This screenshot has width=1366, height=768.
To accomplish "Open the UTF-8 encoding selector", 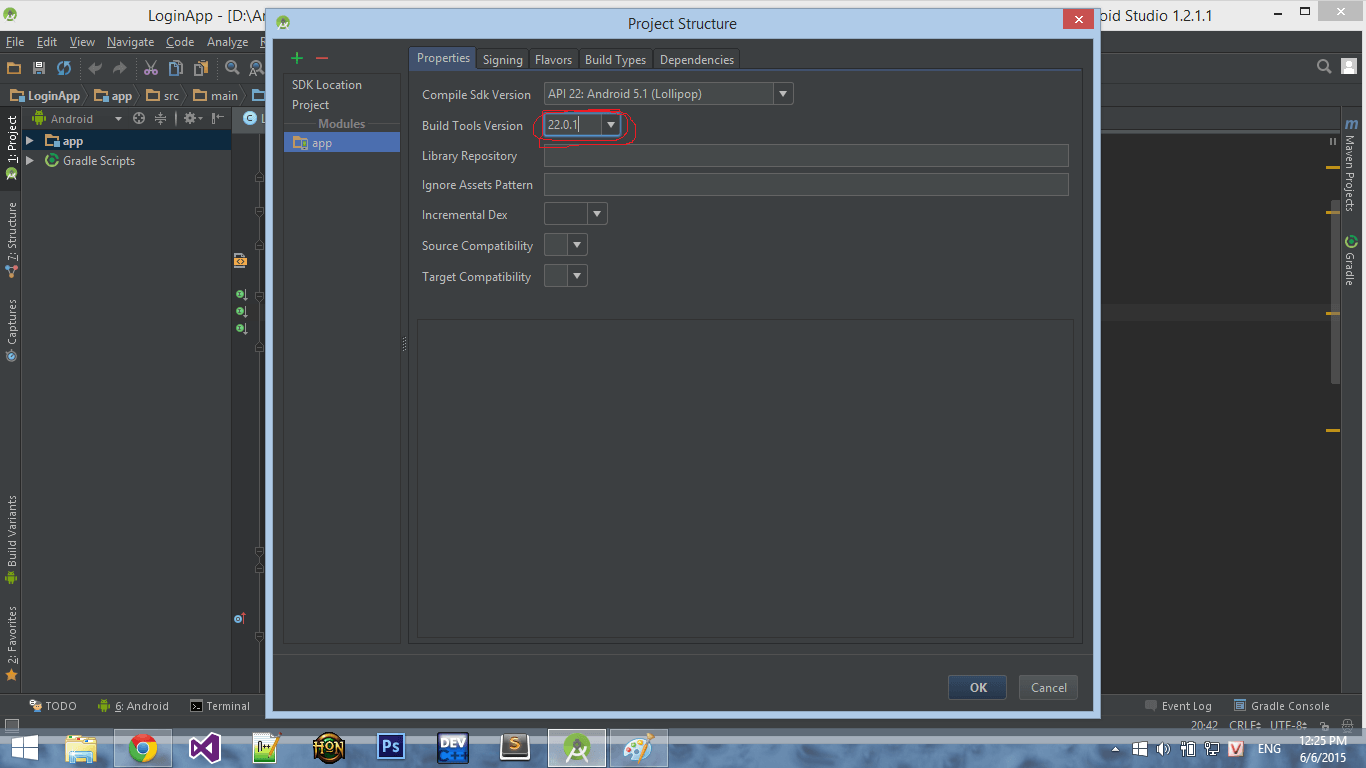I will (x=1289, y=725).
